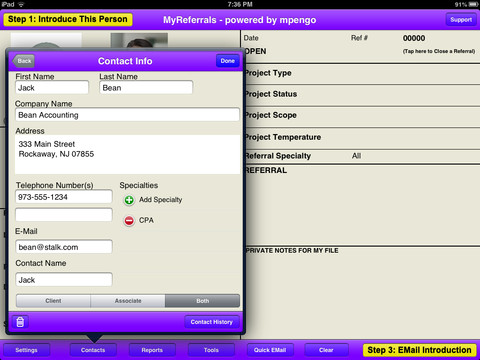480x360 pixels.
Task: Edit the Last Name field Bean
Action: click(146, 88)
